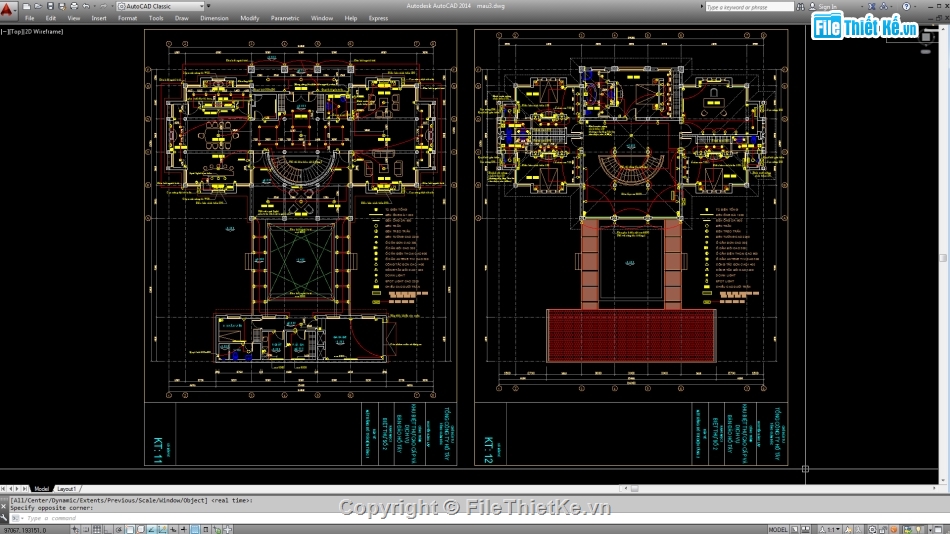Click the MODEL space button in status bar
The image size is (950, 534).
[x=778, y=530]
